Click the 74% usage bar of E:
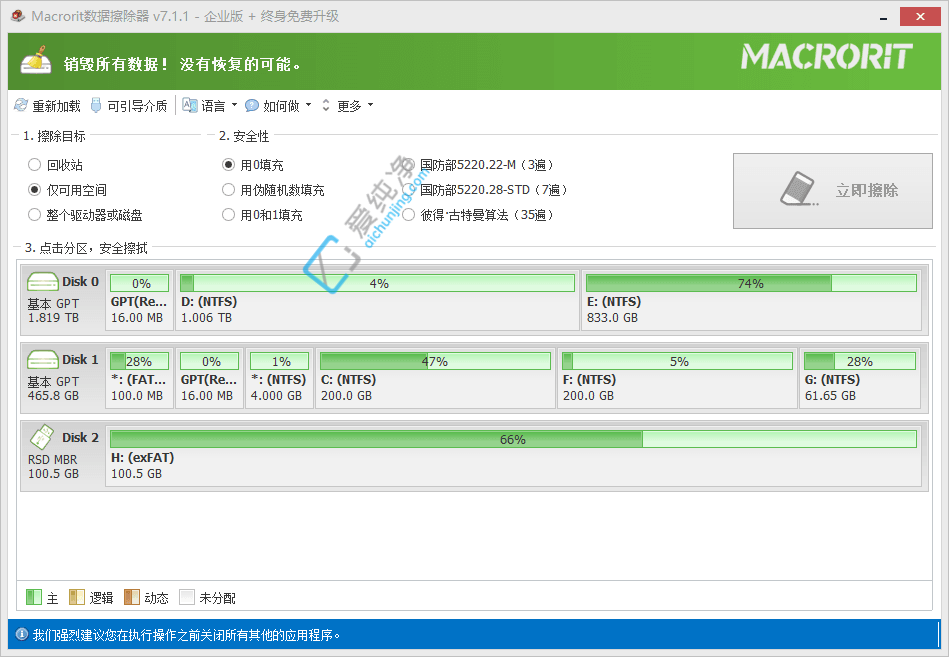Viewport: 949px width, 657px height. coord(751,283)
